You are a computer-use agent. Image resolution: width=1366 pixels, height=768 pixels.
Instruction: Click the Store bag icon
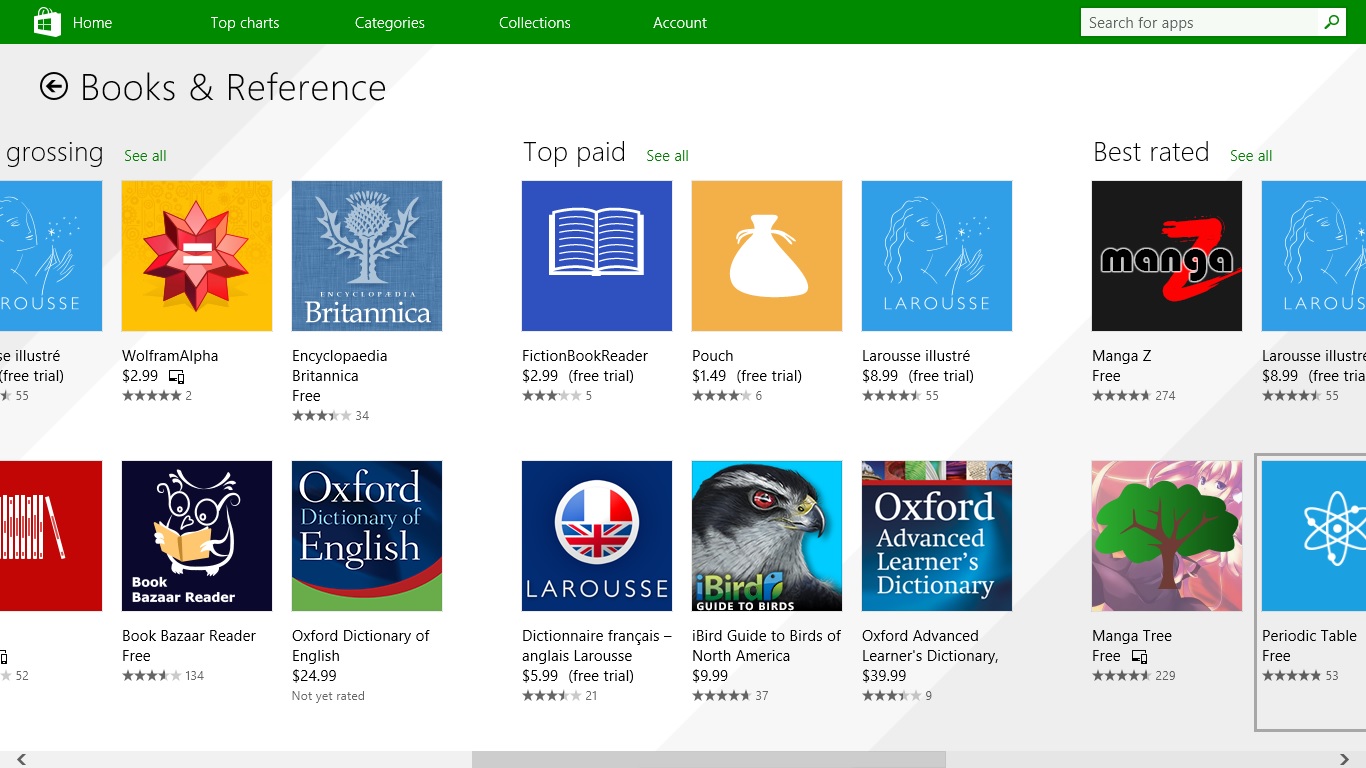[x=48, y=22]
